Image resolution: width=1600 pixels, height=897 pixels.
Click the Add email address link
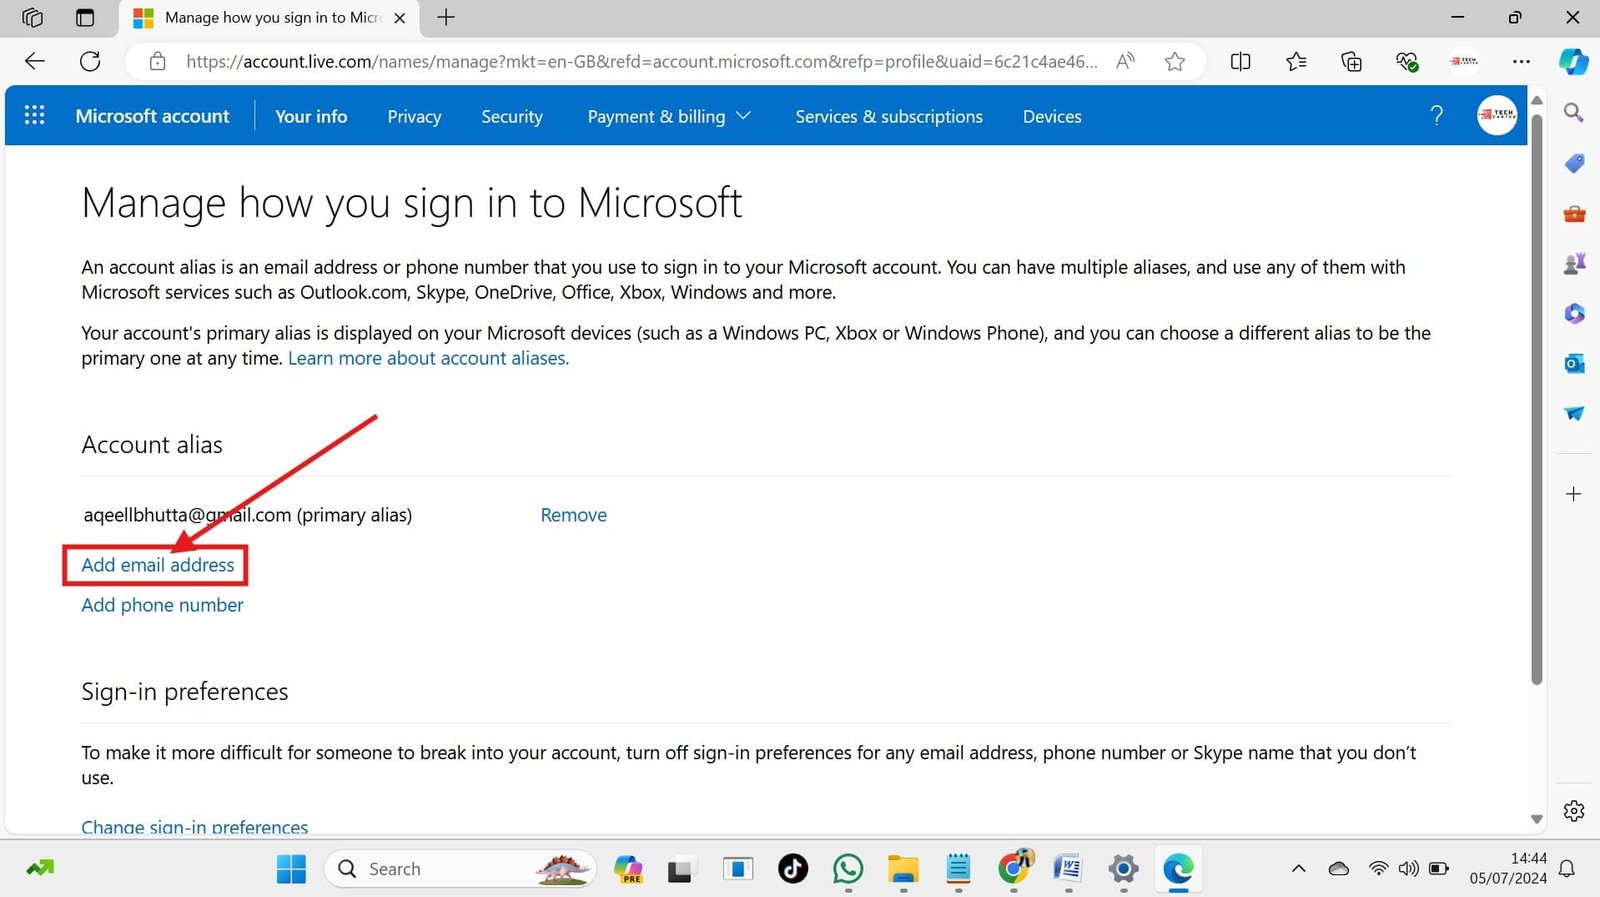158,565
